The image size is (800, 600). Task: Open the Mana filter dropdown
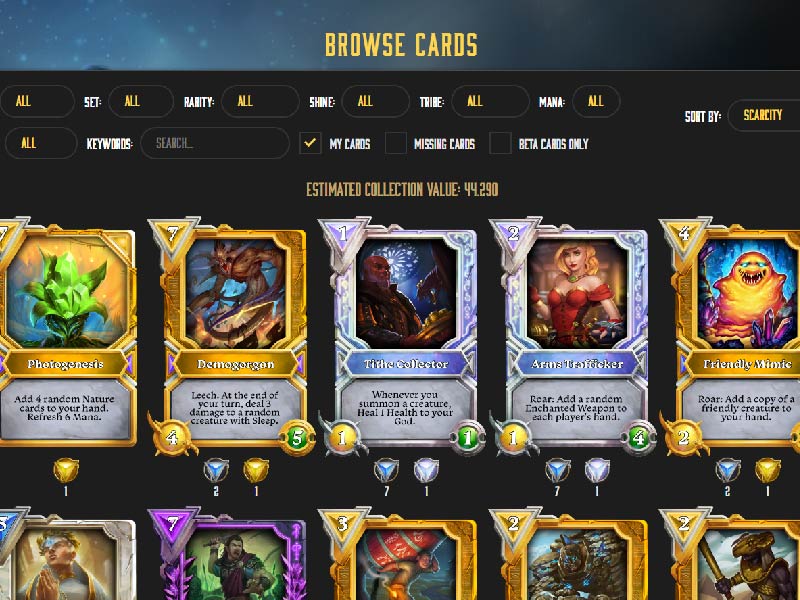(x=596, y=101)
